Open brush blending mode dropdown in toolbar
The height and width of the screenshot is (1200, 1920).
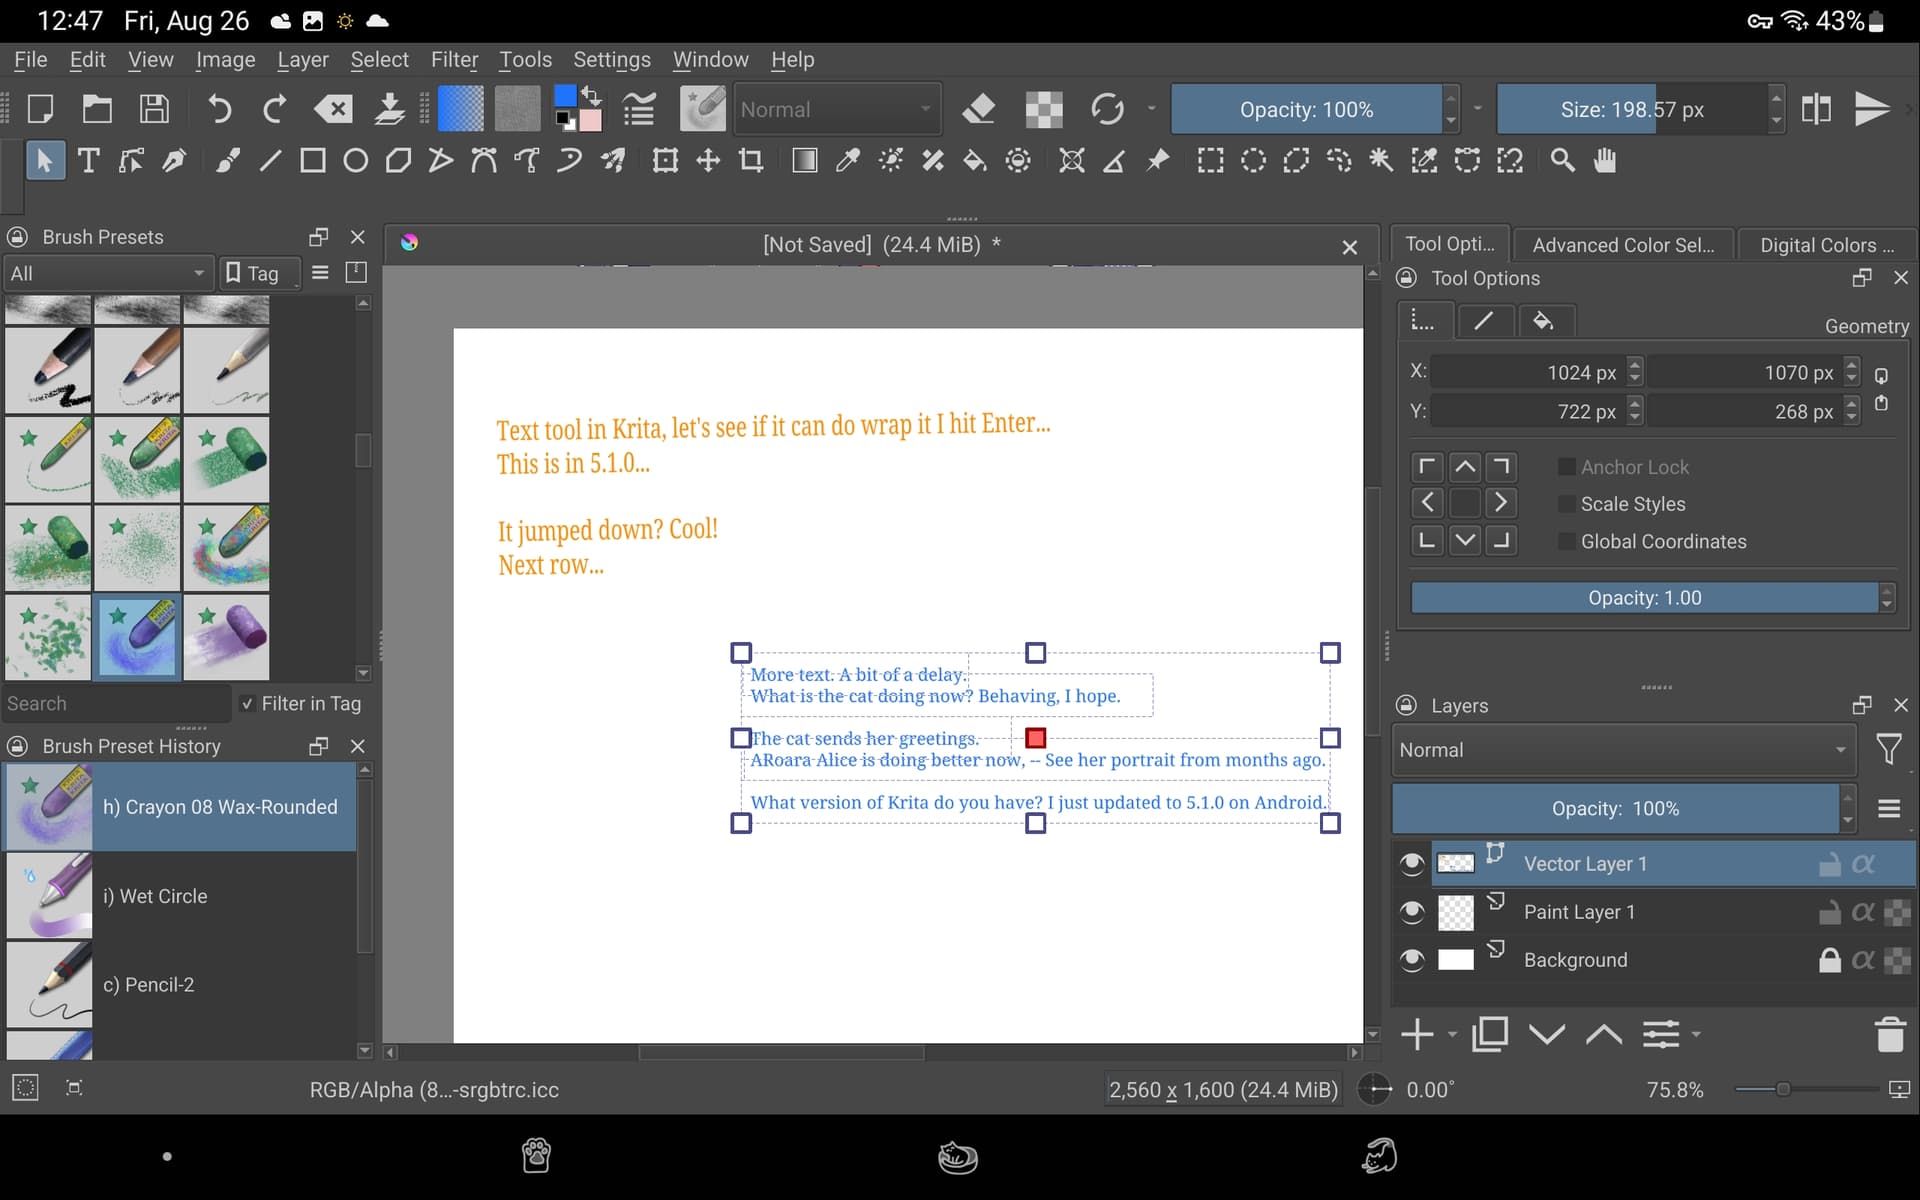tap(836, 109)
